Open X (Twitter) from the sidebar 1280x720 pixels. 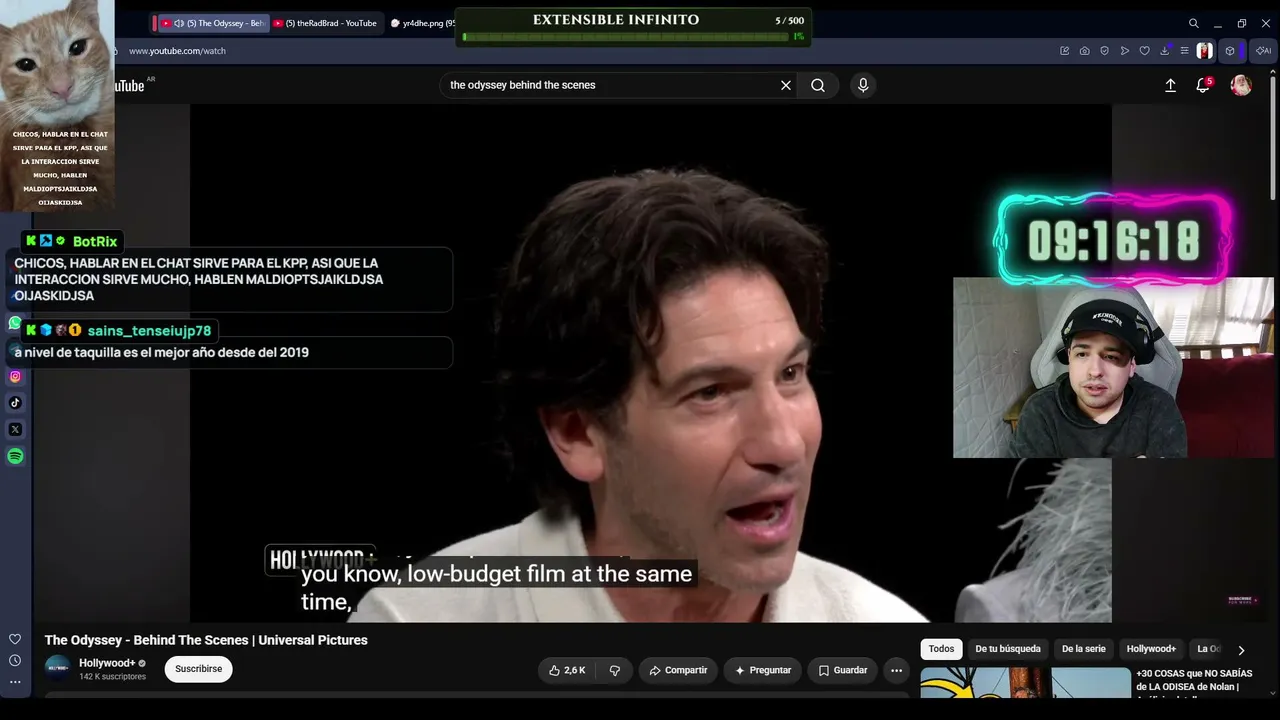15,430
